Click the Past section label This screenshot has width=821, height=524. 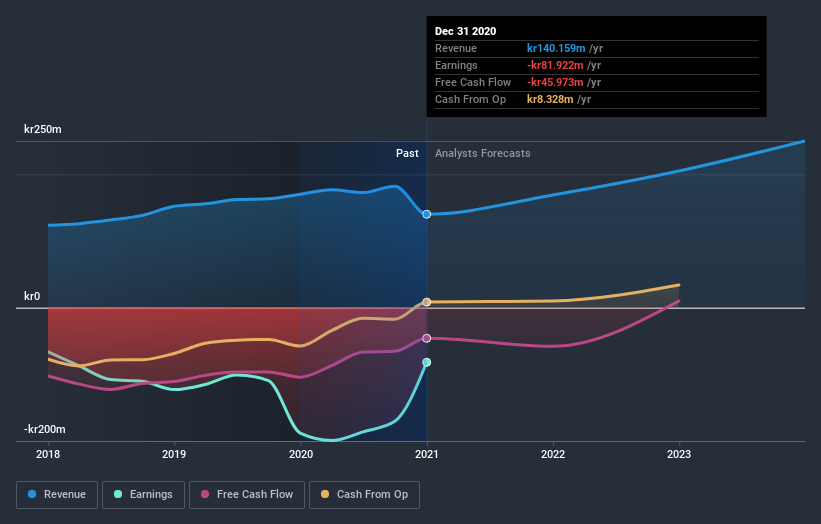[x=407, y=153]
